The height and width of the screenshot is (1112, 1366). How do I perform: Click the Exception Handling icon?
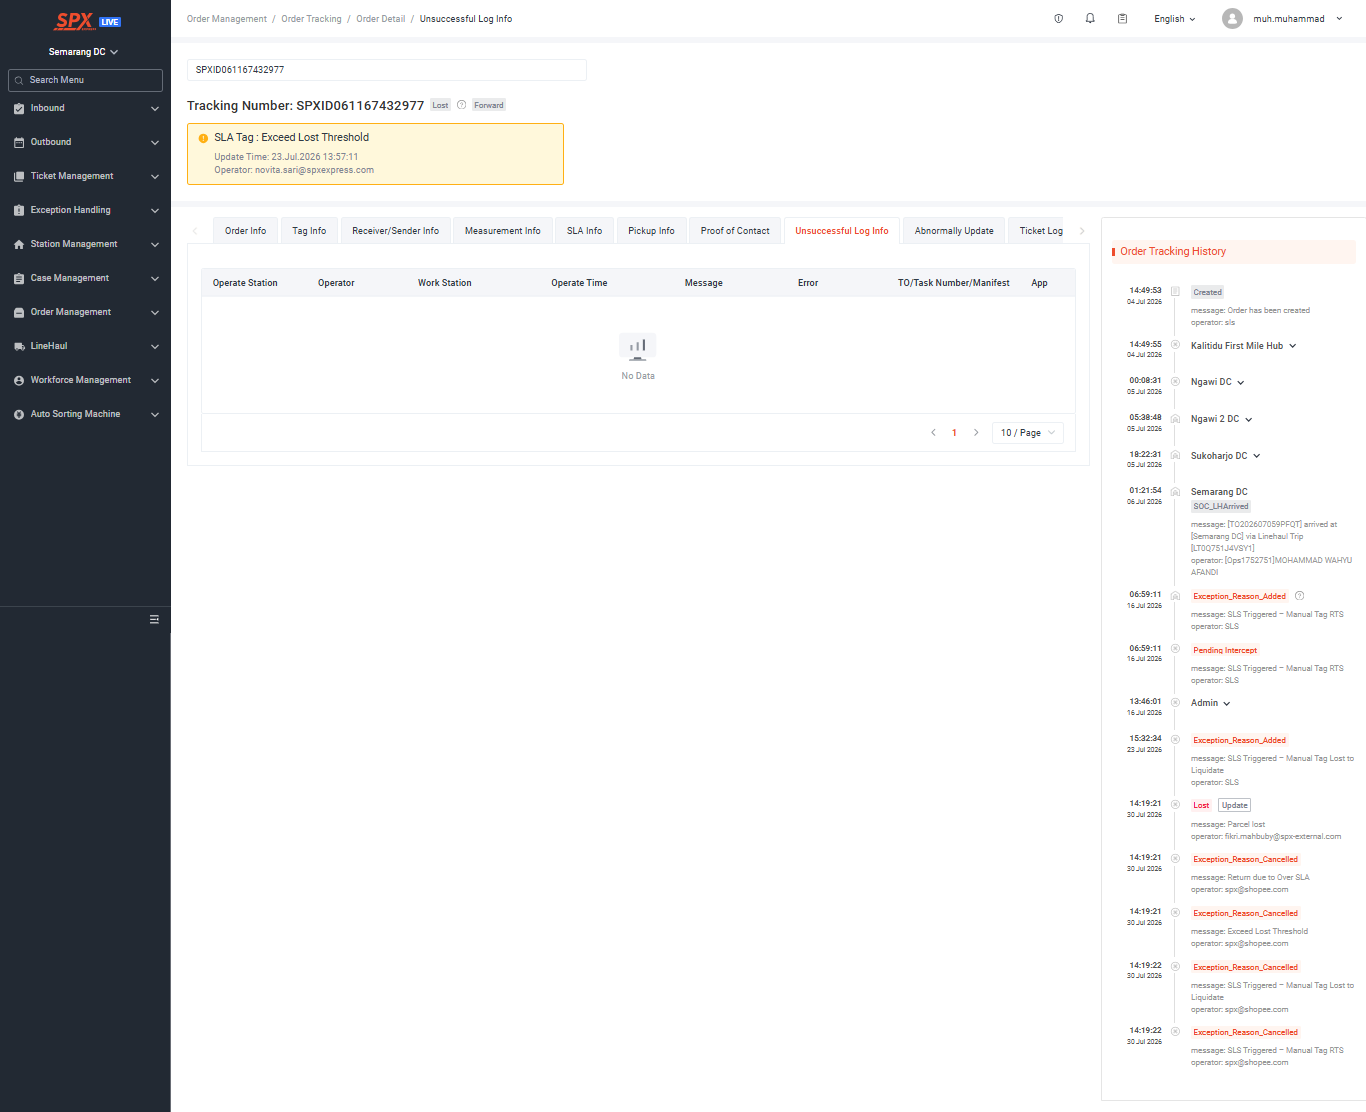click(19, 210)
